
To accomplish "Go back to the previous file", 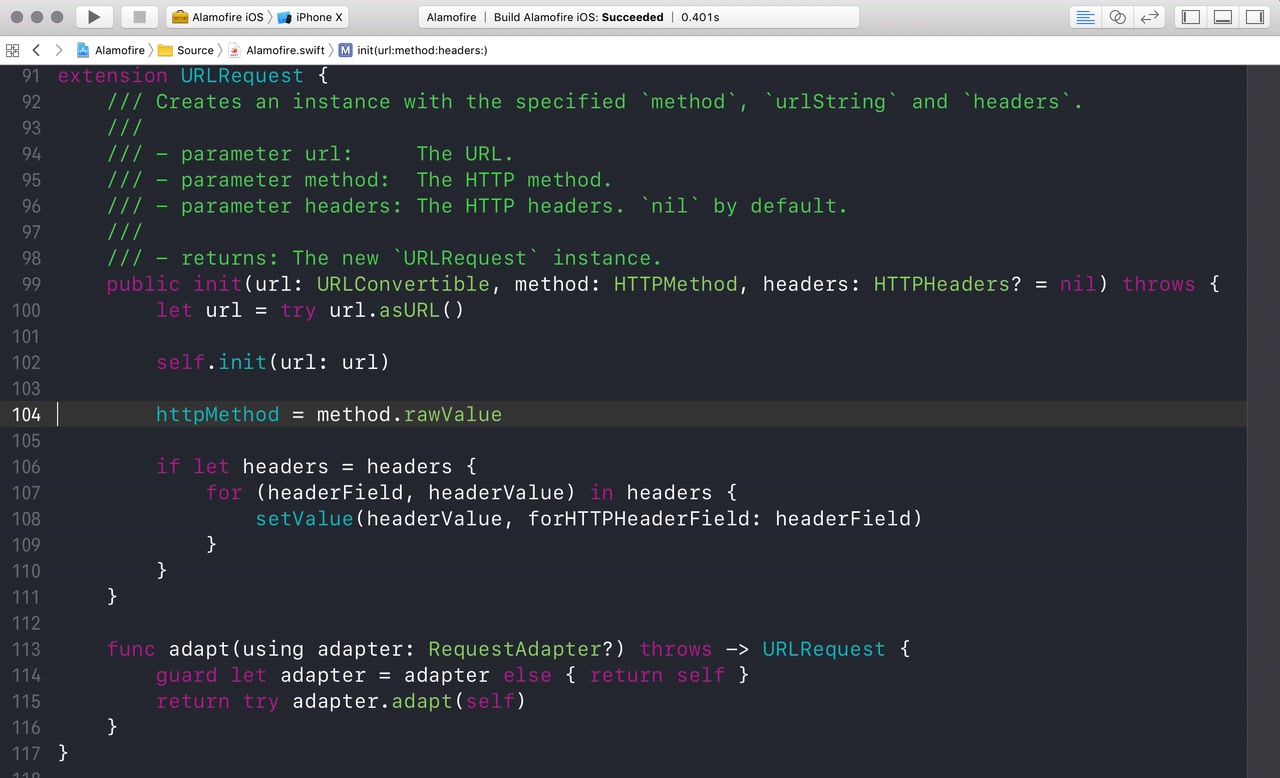I will click(36, 49).
